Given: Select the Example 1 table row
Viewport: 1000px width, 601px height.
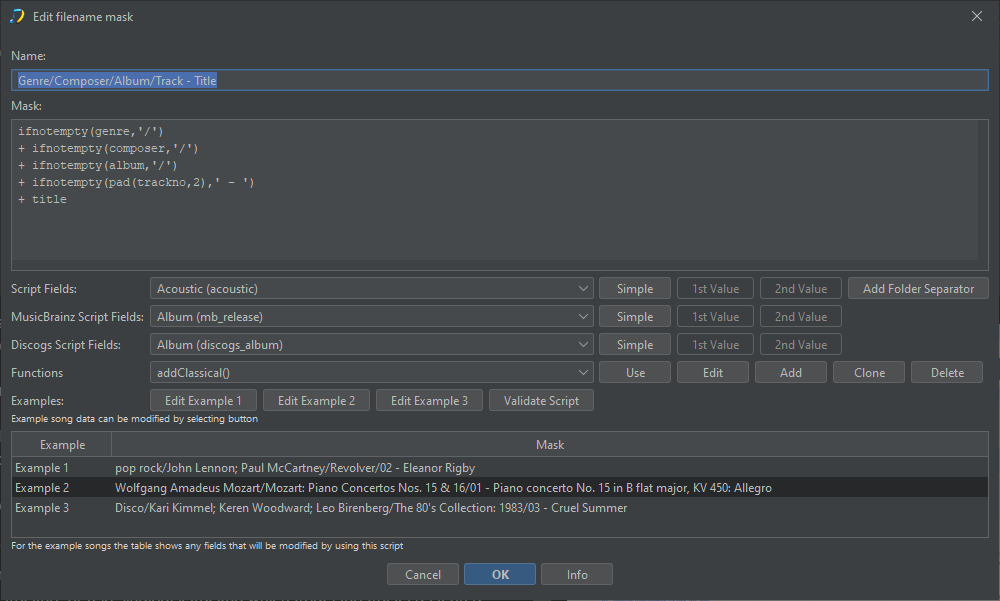Looking at the screenshot, I should coord(500,468).
